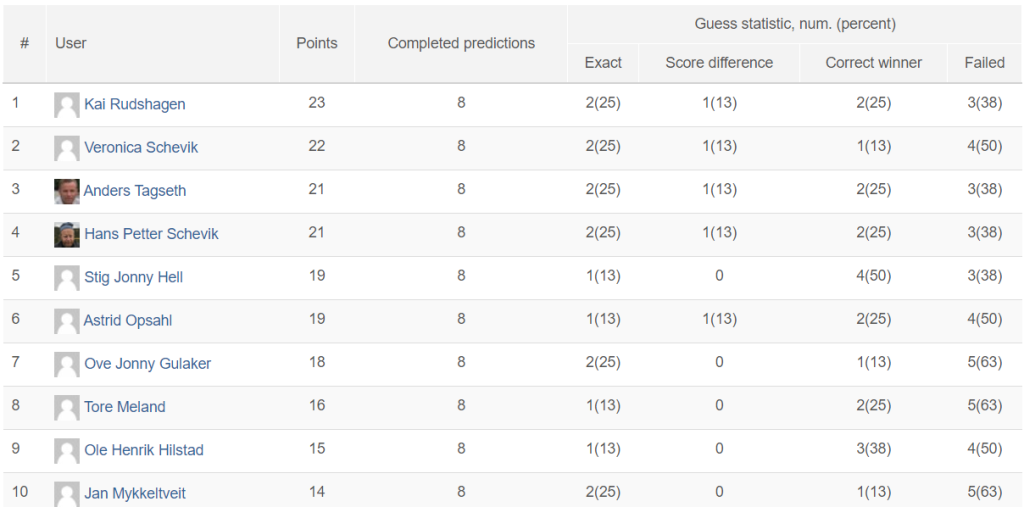
Task: Click the Completed predictions column header
Action: 461,43
